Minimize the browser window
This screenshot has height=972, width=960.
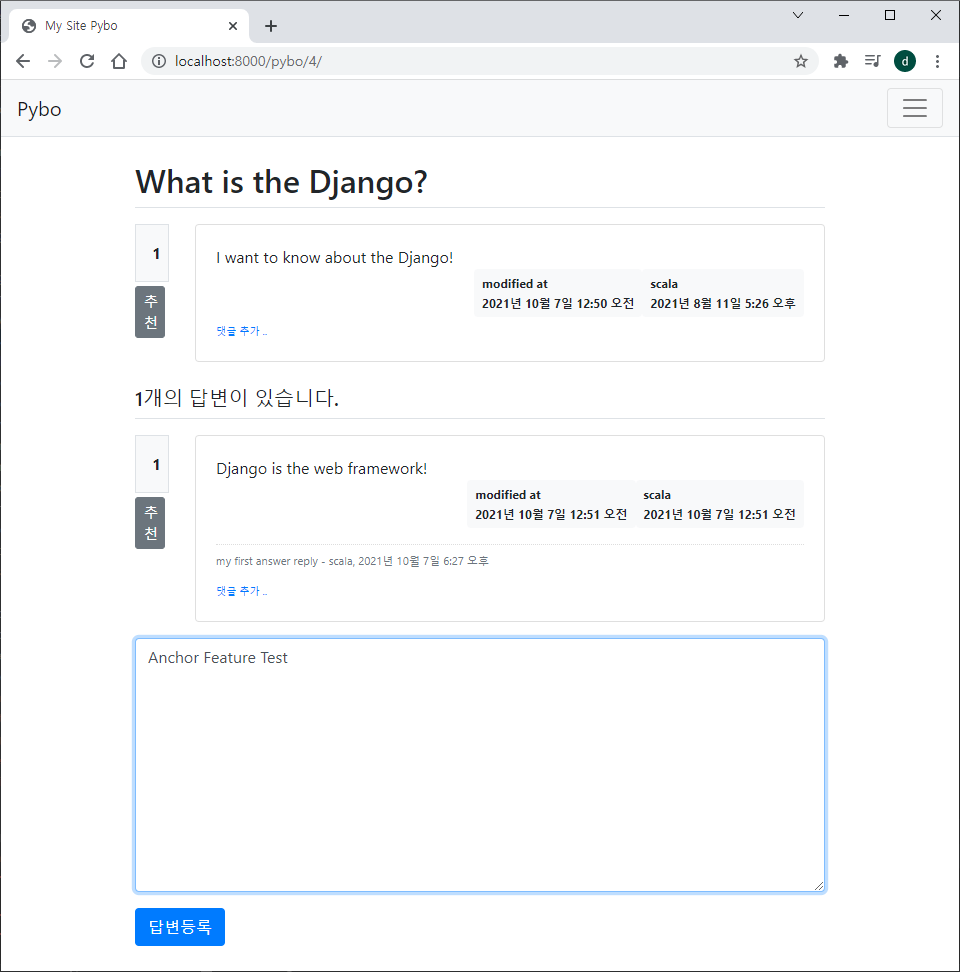click(x=843, y=15)
